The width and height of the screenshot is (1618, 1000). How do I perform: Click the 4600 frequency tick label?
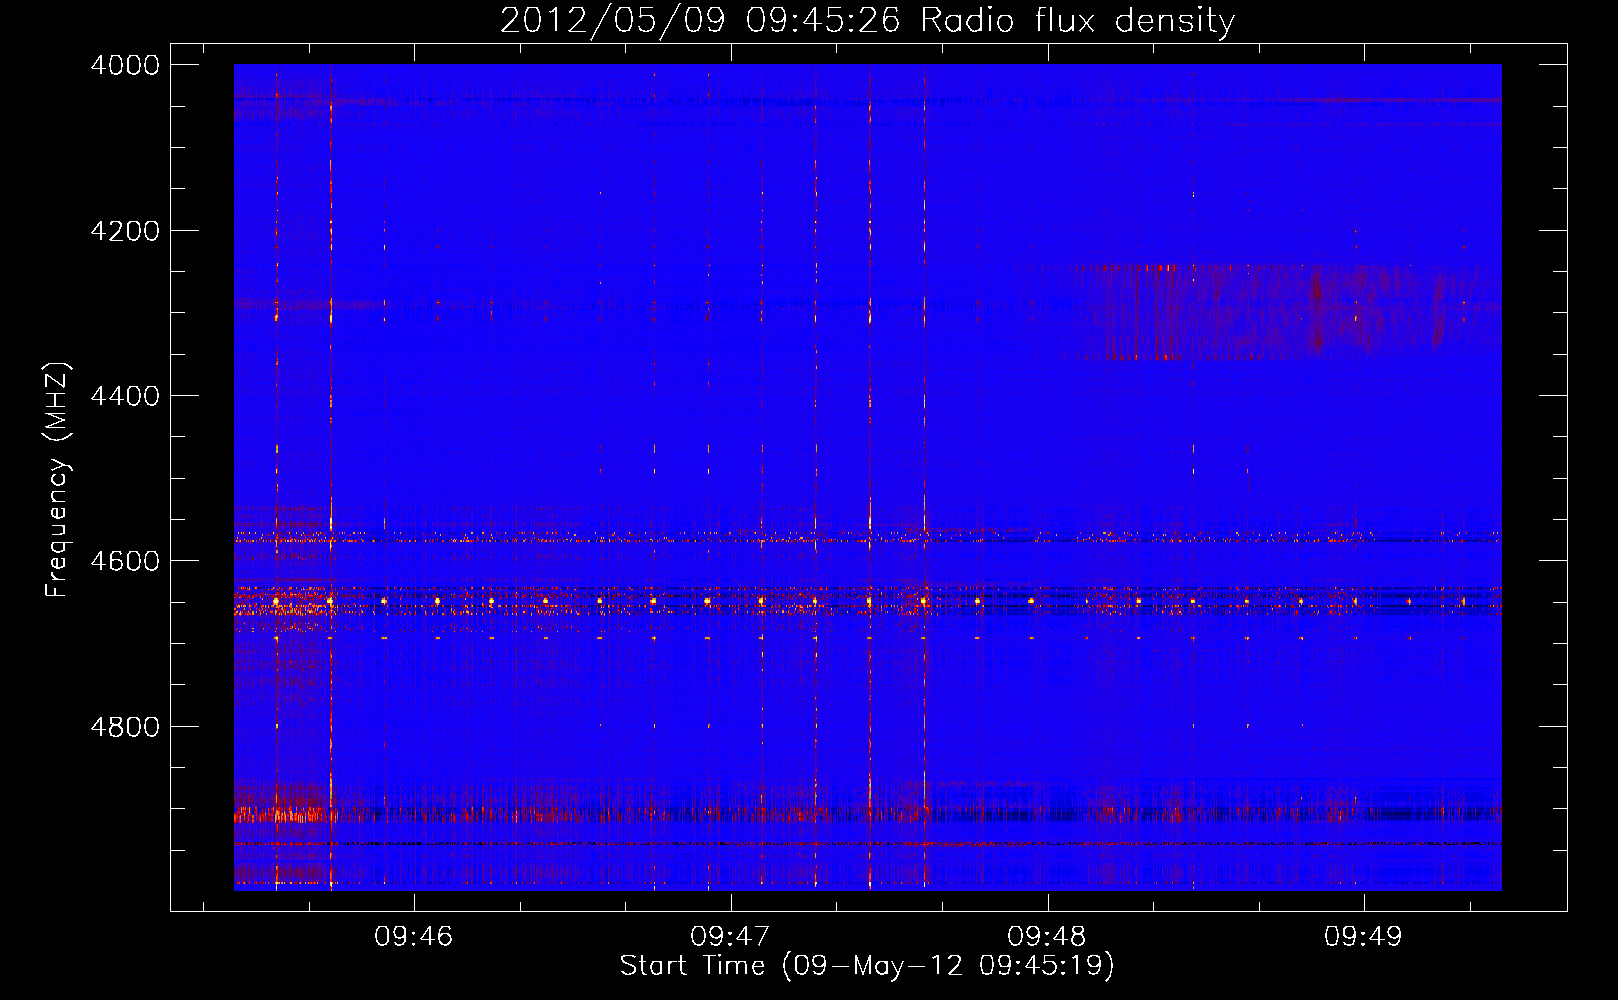click(x=125, y=561)
